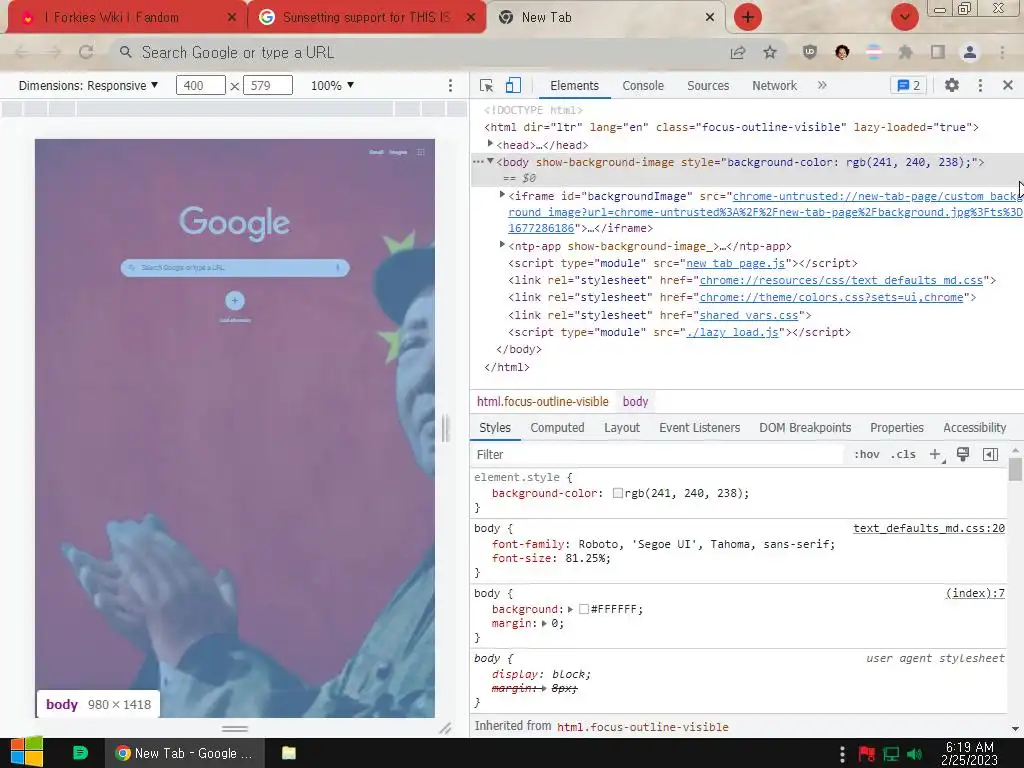Open the tab search dropdown arrow

[904, 17]
